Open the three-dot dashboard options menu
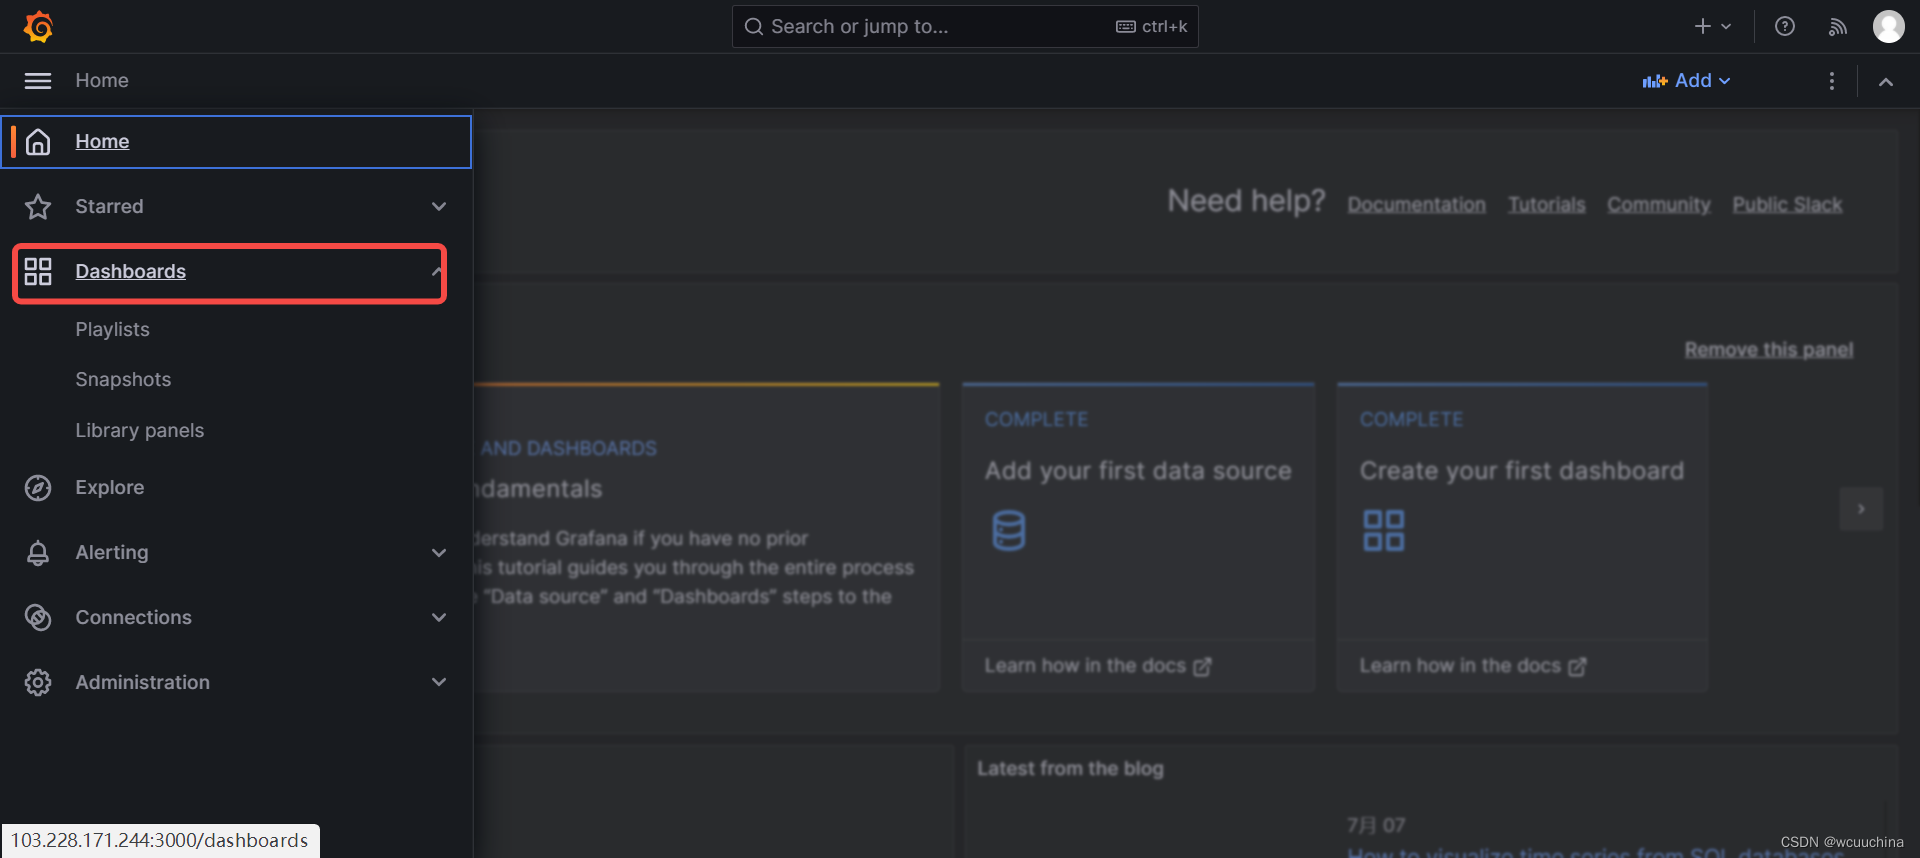Viewport: 1920px width, 858px height. click(1832, 81)
